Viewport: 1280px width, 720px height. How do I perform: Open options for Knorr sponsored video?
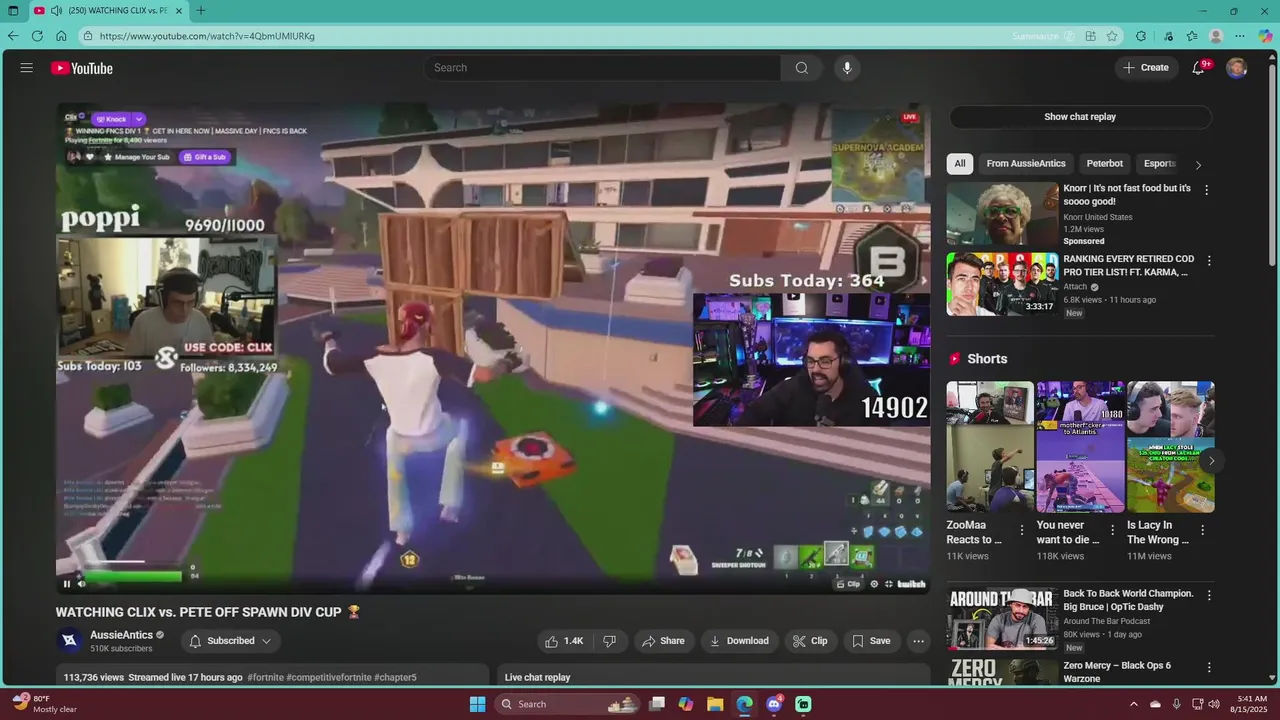pos(1206,190)
